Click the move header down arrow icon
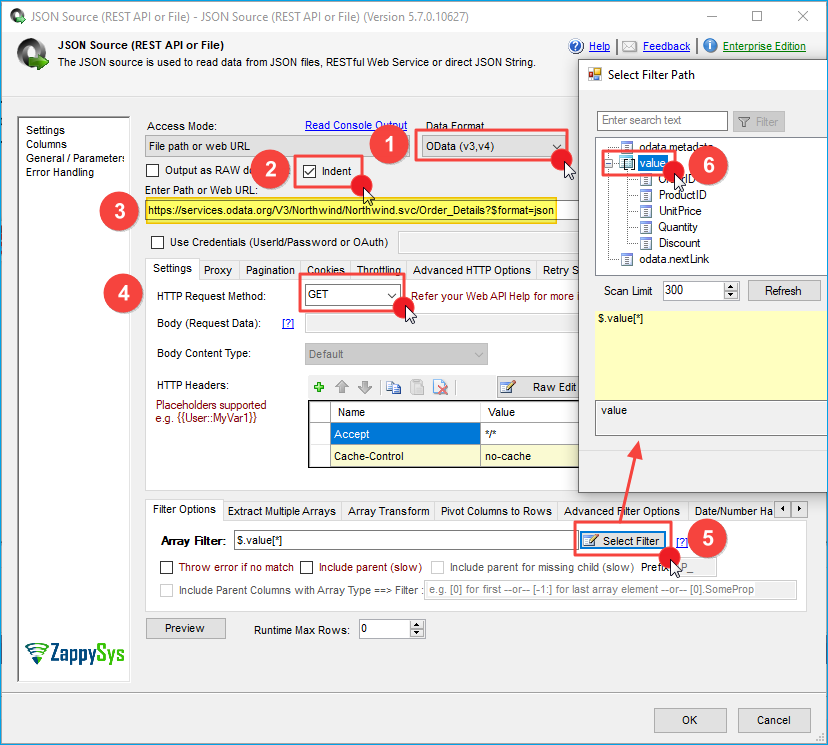This screenshot has height=745, width=828. (364, 387)
